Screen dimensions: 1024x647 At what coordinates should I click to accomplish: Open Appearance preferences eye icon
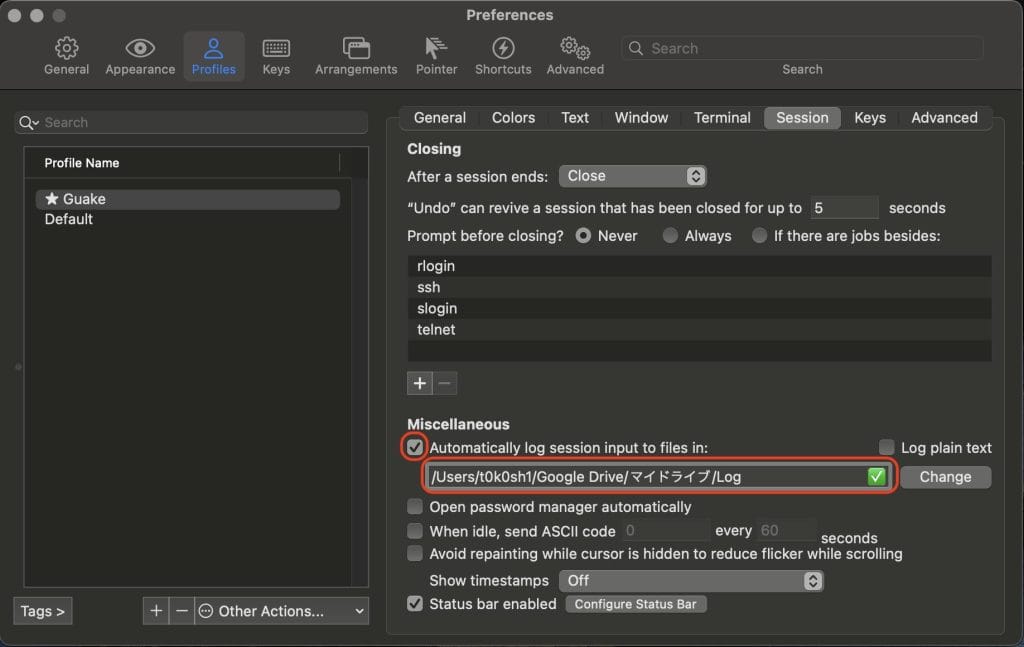click(140, 48)
